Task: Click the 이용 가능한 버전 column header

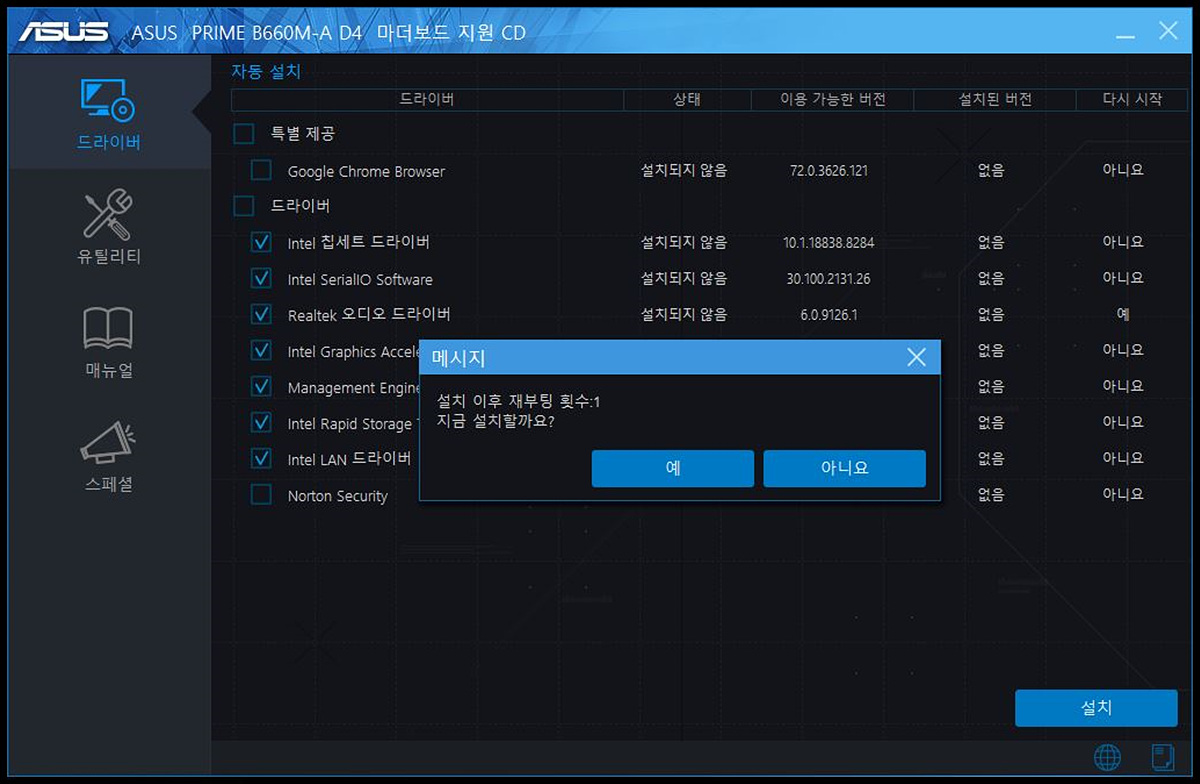Action: pyautogui.click(x=833, y=99)
